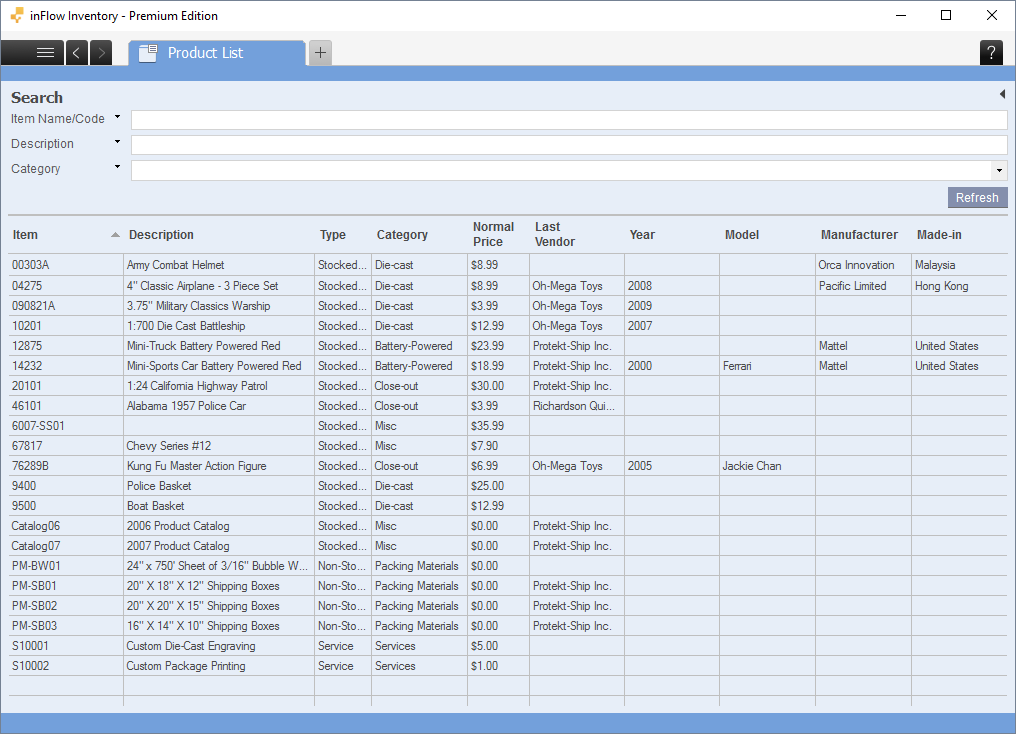Sort by the Model column header
Screen dimensions: 1016x734
[x=742, y=235]
